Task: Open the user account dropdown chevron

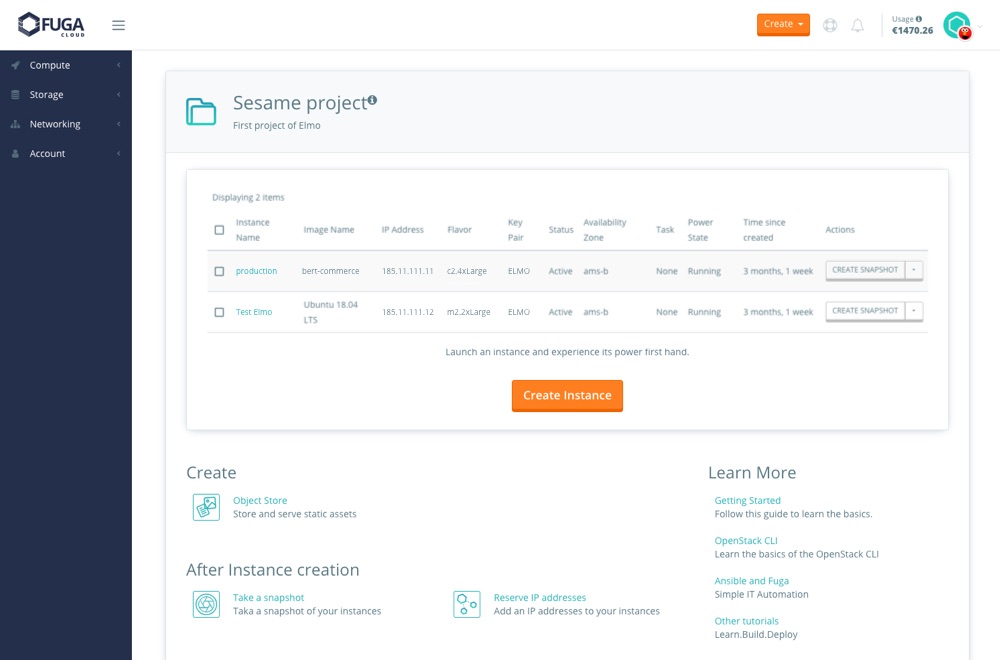Action: pyautogui.click(x=980, y=27)
